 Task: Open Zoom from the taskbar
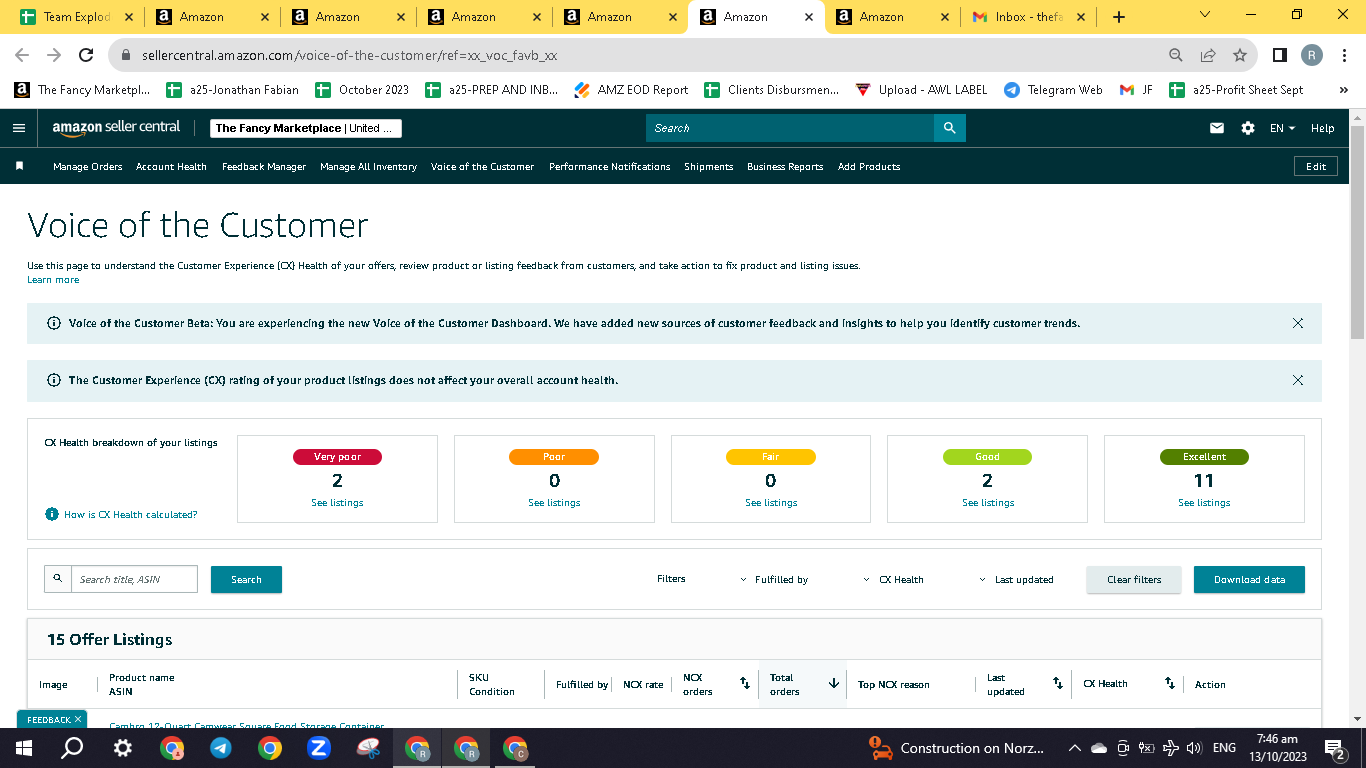pos(319,748)
